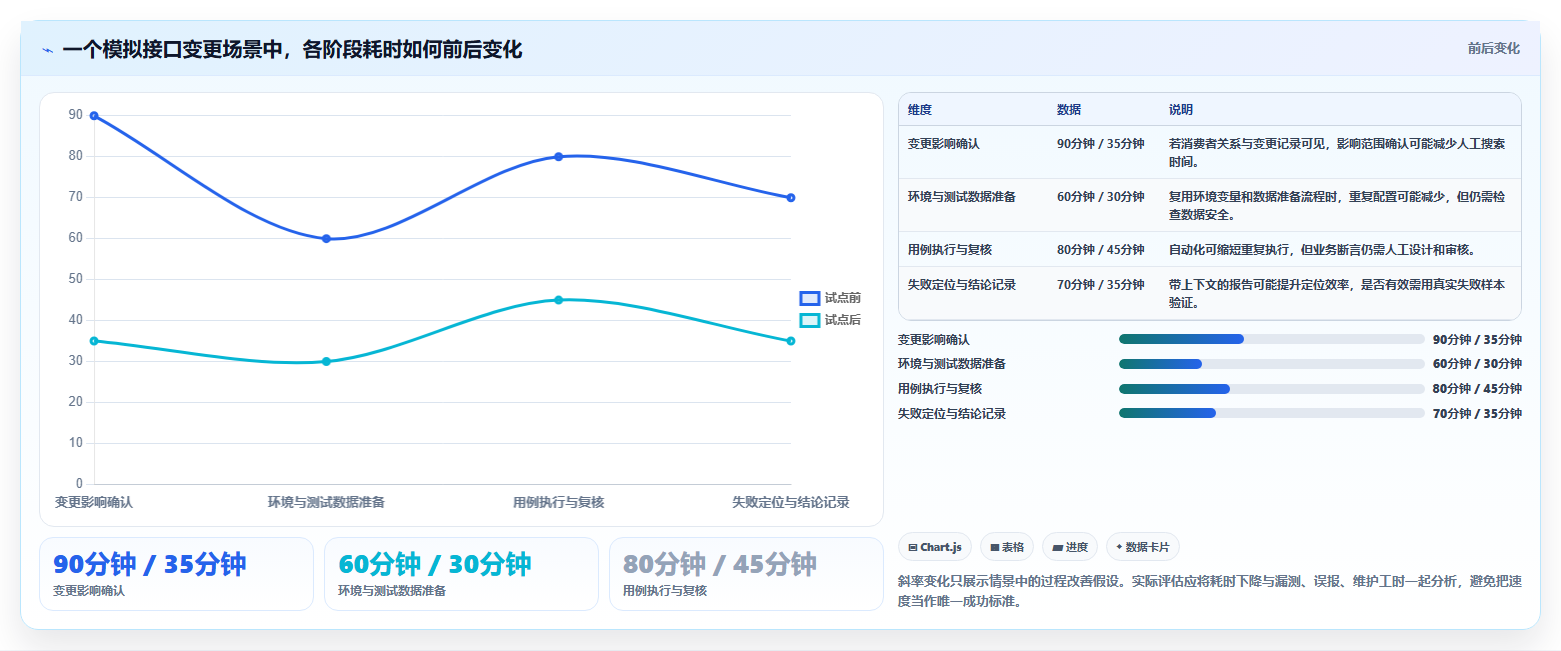Select the 变更影响确认 table row name
This screenshot has height=651, width=1561.
[x=944, y=144]
